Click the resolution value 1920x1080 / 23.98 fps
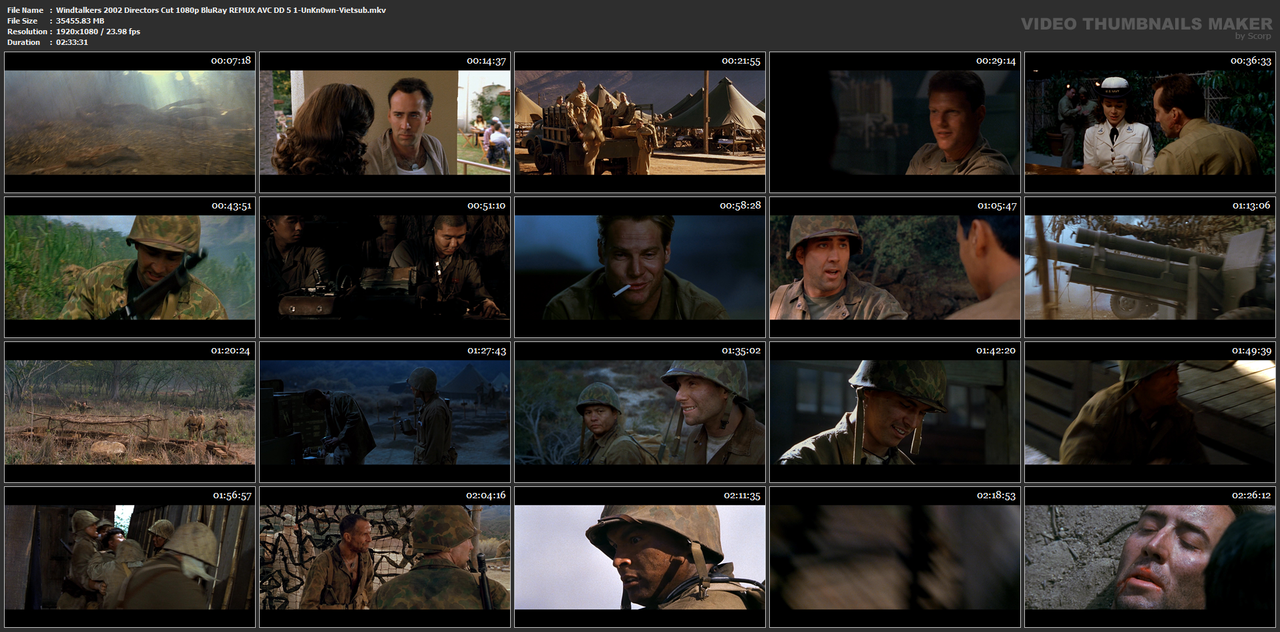Image resolution: width=1280 pixels, height=632 pixels. tap(98, 32)
